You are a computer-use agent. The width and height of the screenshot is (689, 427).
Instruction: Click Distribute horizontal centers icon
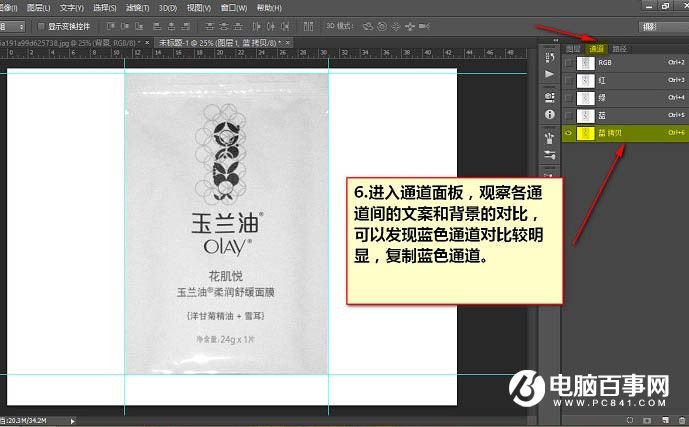click(x=271, y=26)
